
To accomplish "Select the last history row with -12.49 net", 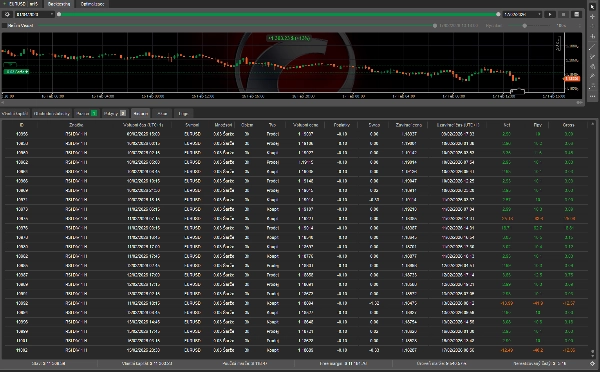I will [x=296, y=350].
